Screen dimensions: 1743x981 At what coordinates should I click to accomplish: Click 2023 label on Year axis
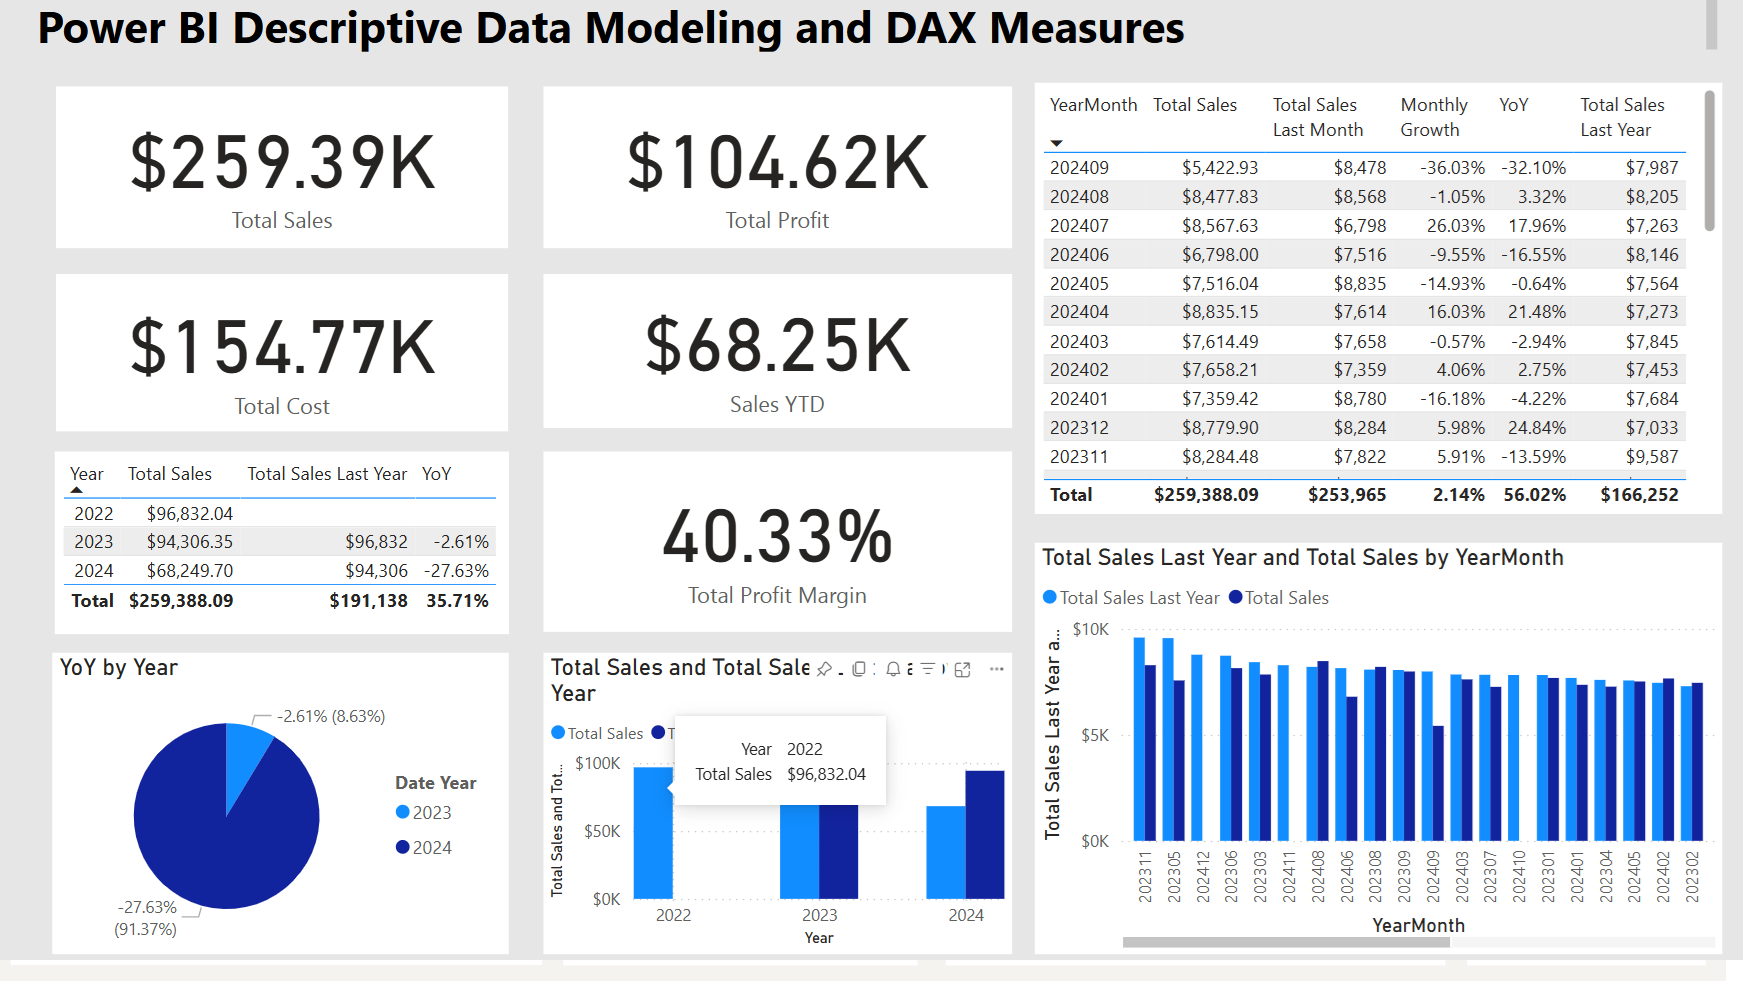click(819, 915)
